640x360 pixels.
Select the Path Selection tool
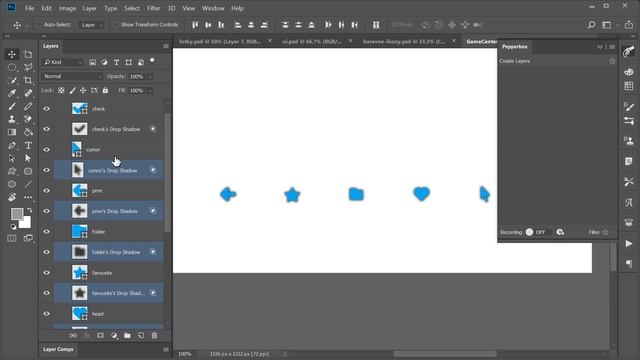coord(12,158)
